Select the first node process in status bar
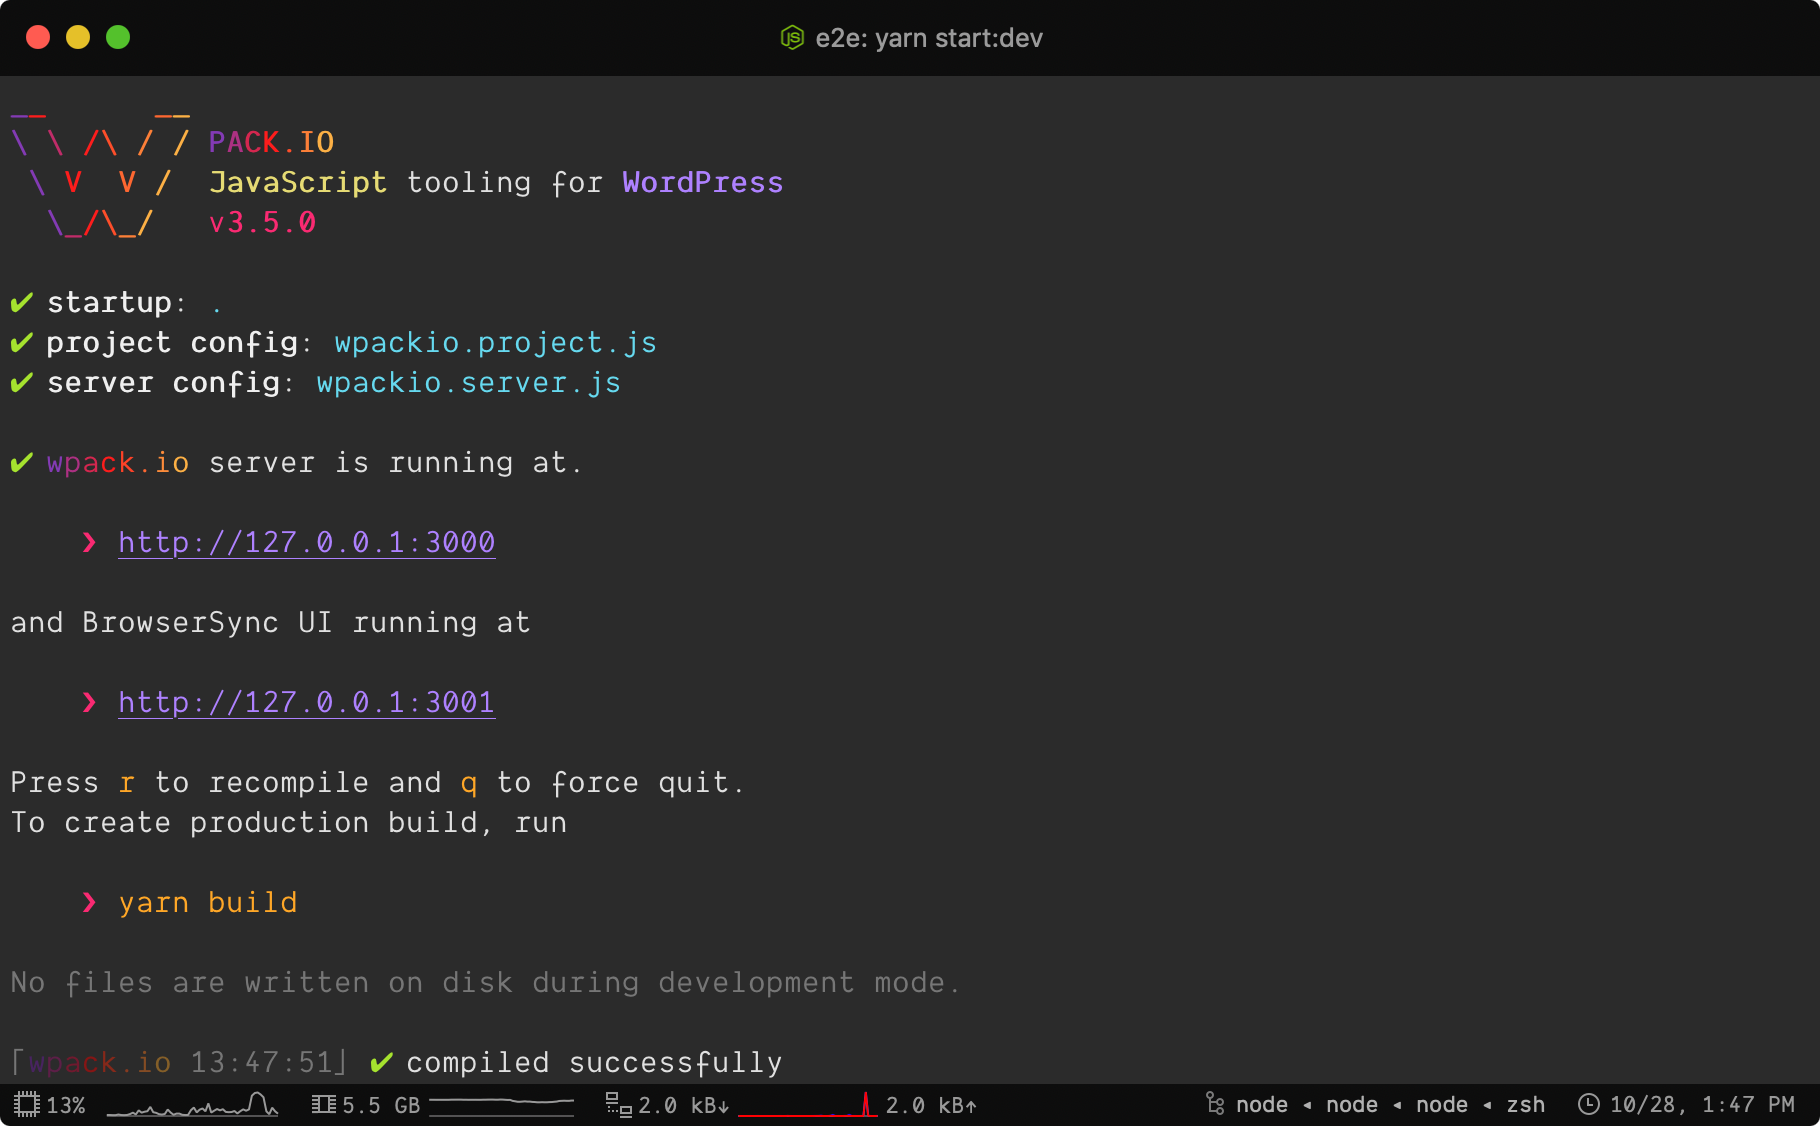 [1261, 1105]
